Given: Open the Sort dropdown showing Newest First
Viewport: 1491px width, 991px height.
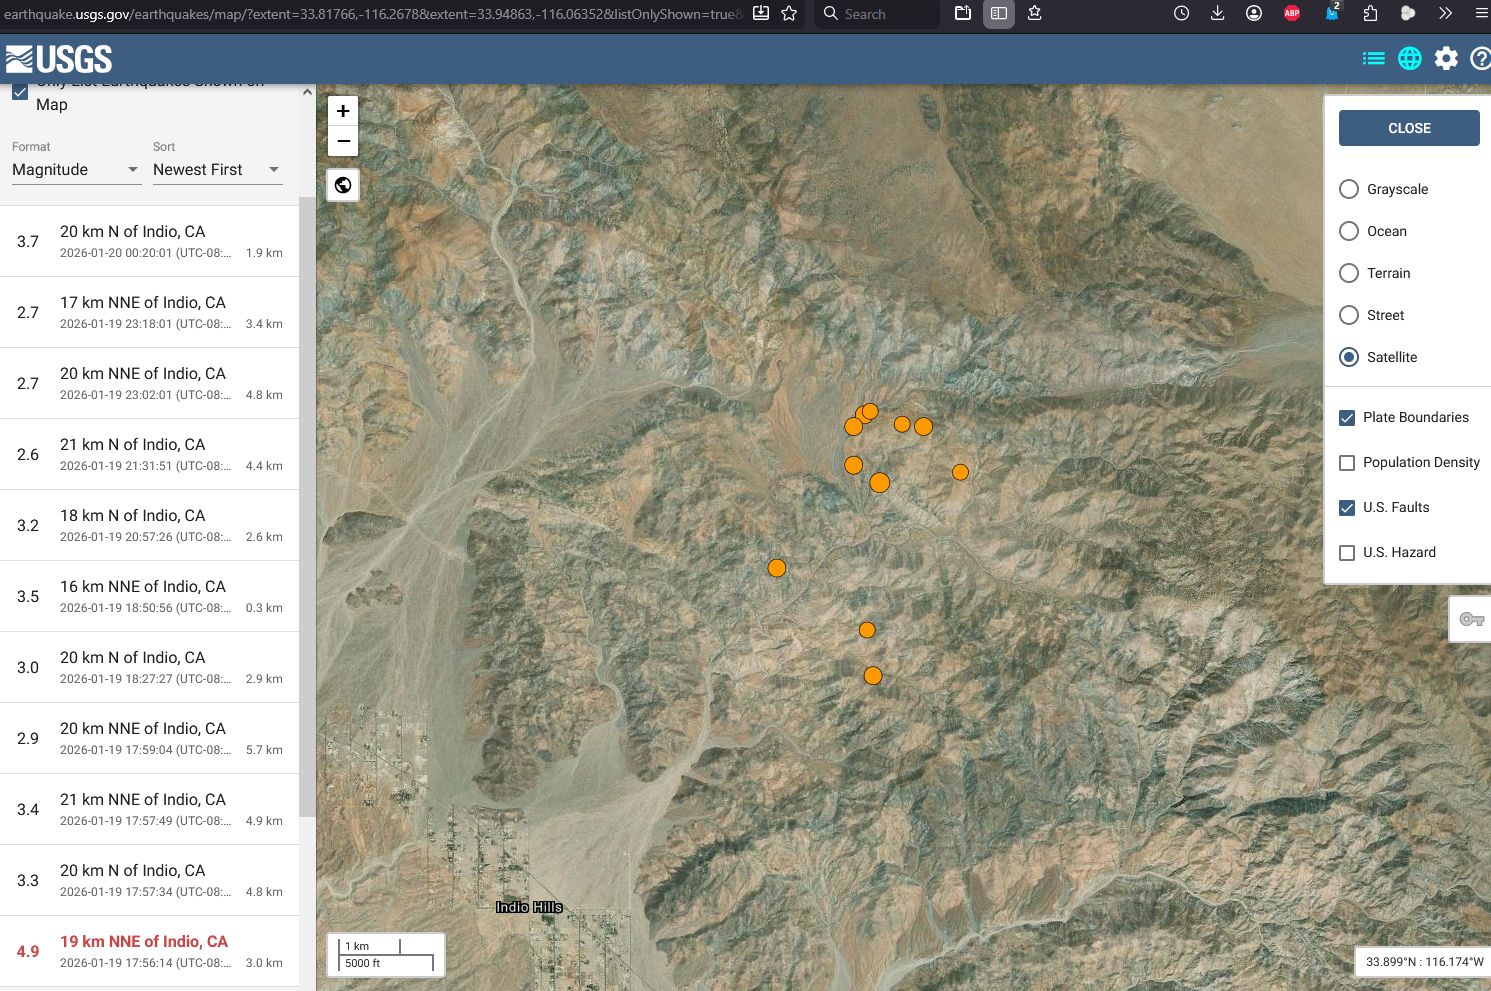Looking at the screenshot, I should [x=217, y=170].
